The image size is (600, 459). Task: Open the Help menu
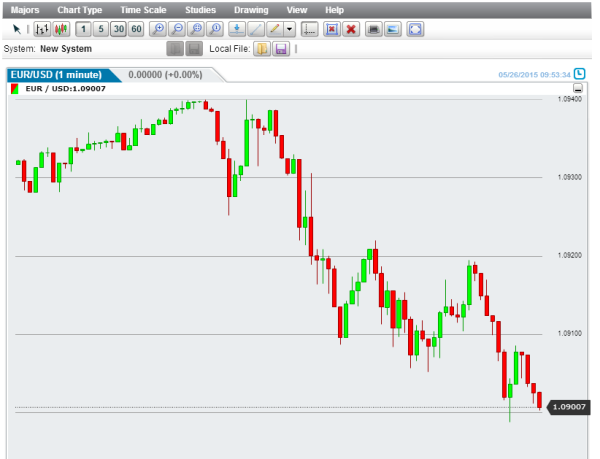point(334,10)
